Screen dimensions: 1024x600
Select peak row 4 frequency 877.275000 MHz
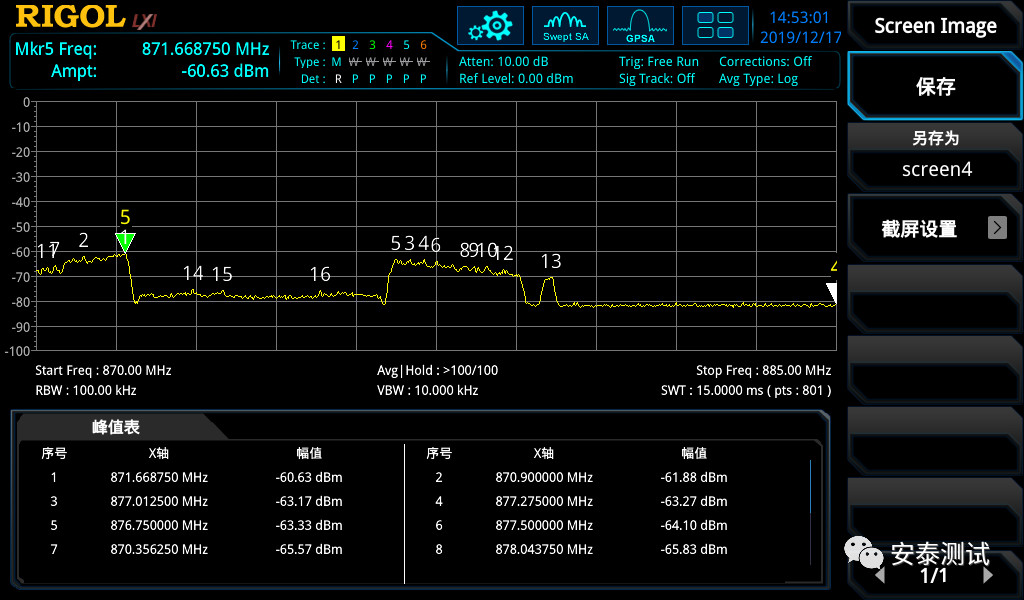pyautogui.click(x=544, y=501)
